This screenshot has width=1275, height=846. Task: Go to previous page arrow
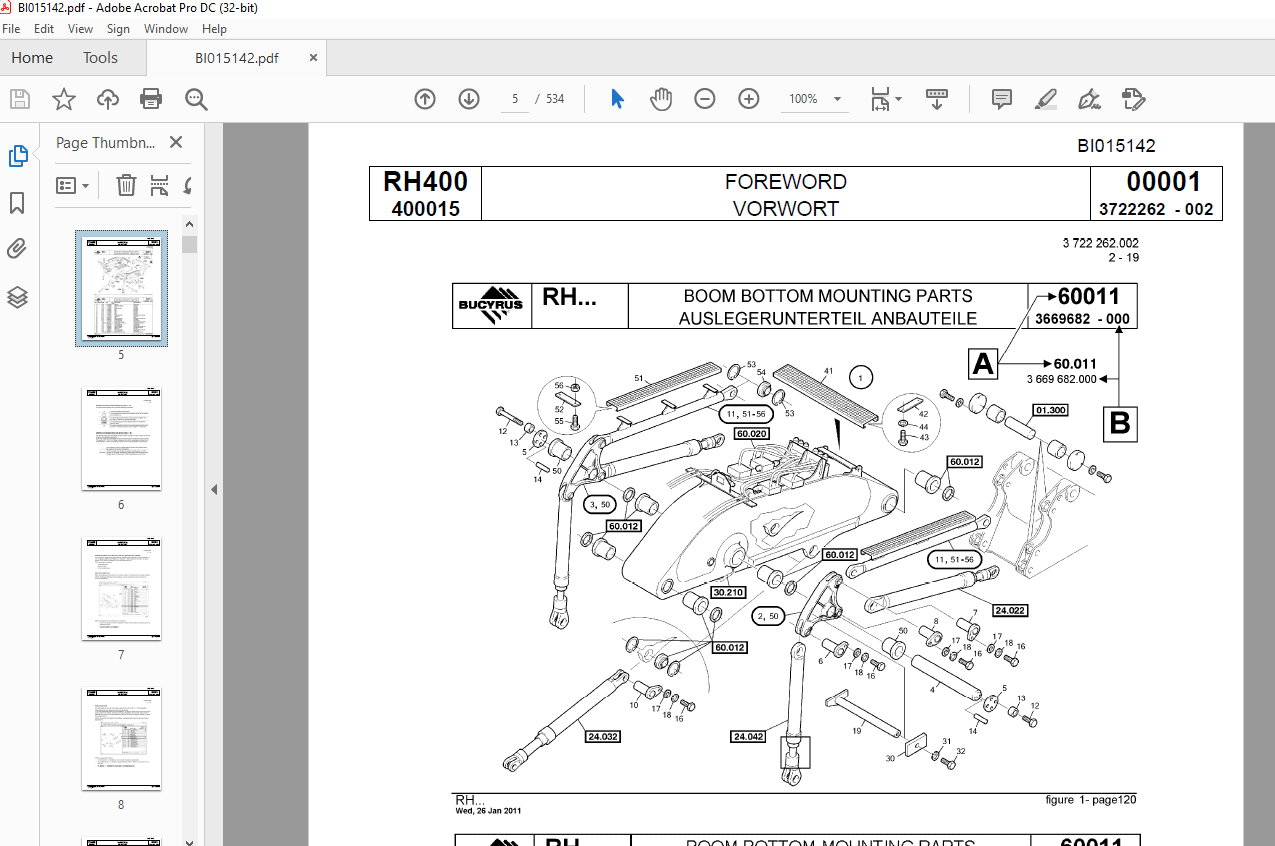[x=425, y=99]
